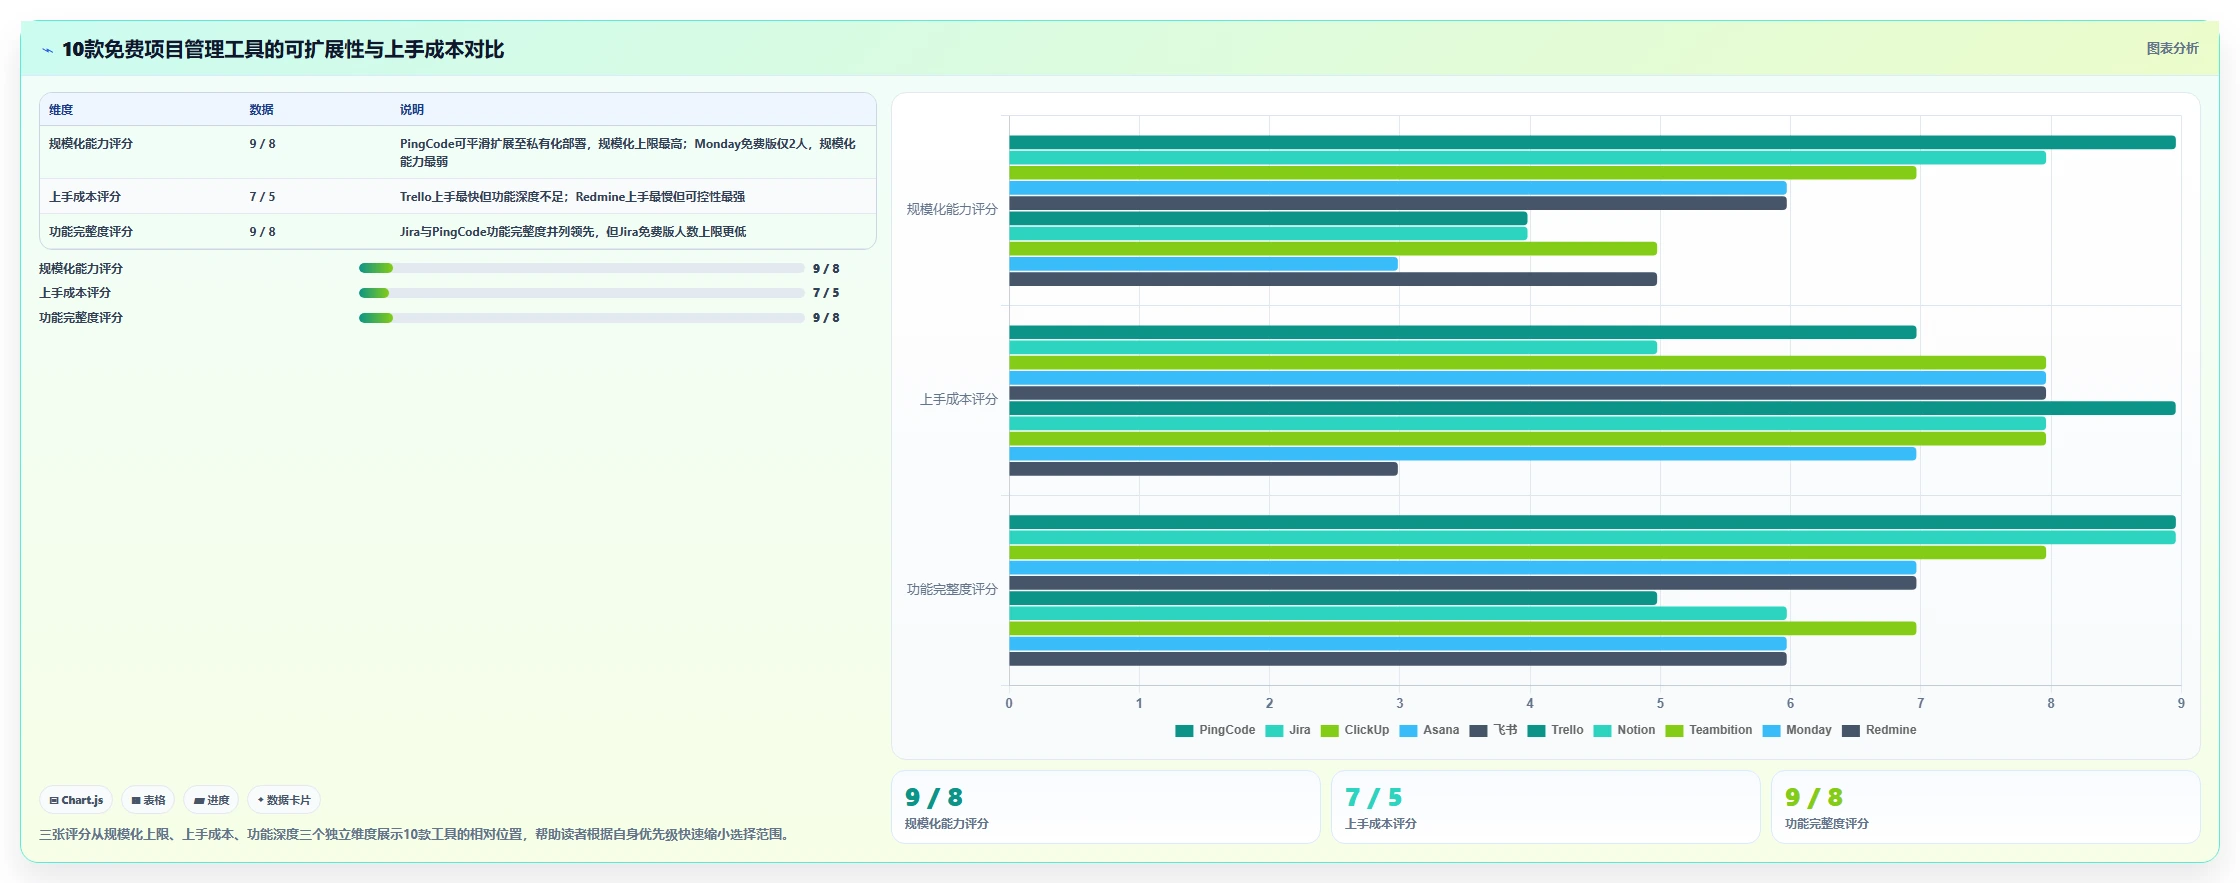Image resolution: width=2240 pixels, height=883 pixels.
Task: Click the 9 / 8 value beside 规模化能力评分 progress bar
Action: (x=826, y=269)
